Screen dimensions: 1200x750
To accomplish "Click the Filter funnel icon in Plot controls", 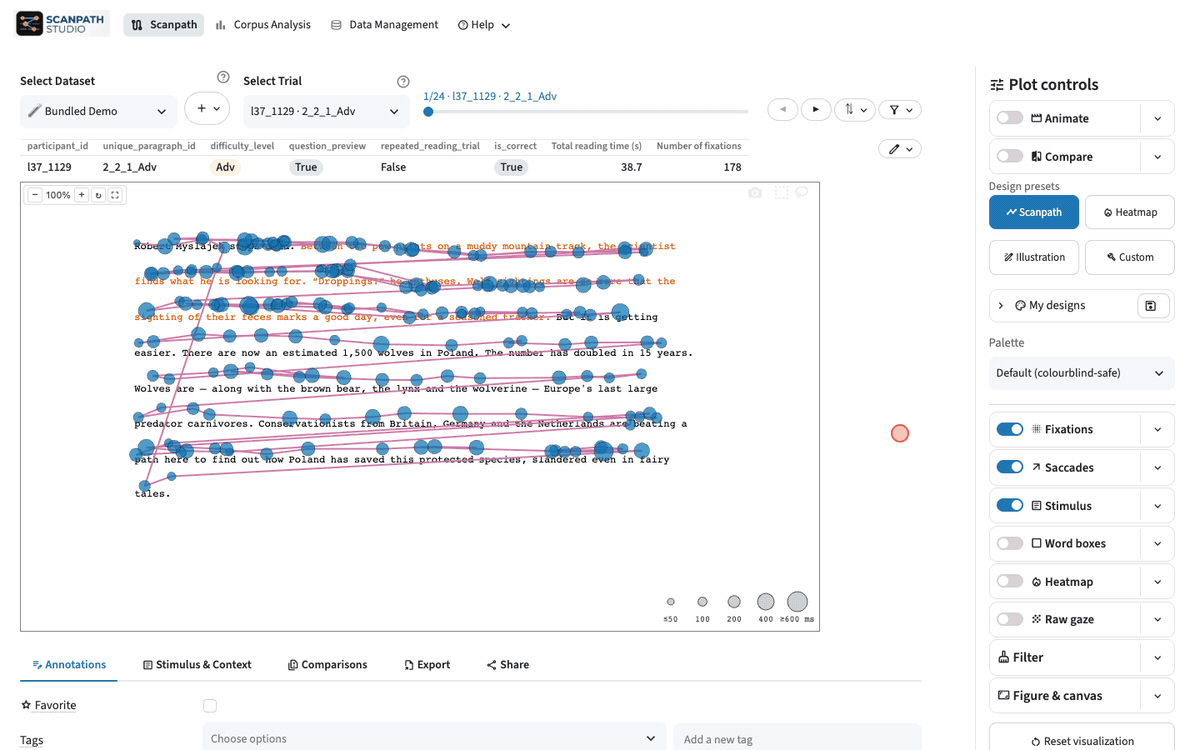I will [1003, 657].
